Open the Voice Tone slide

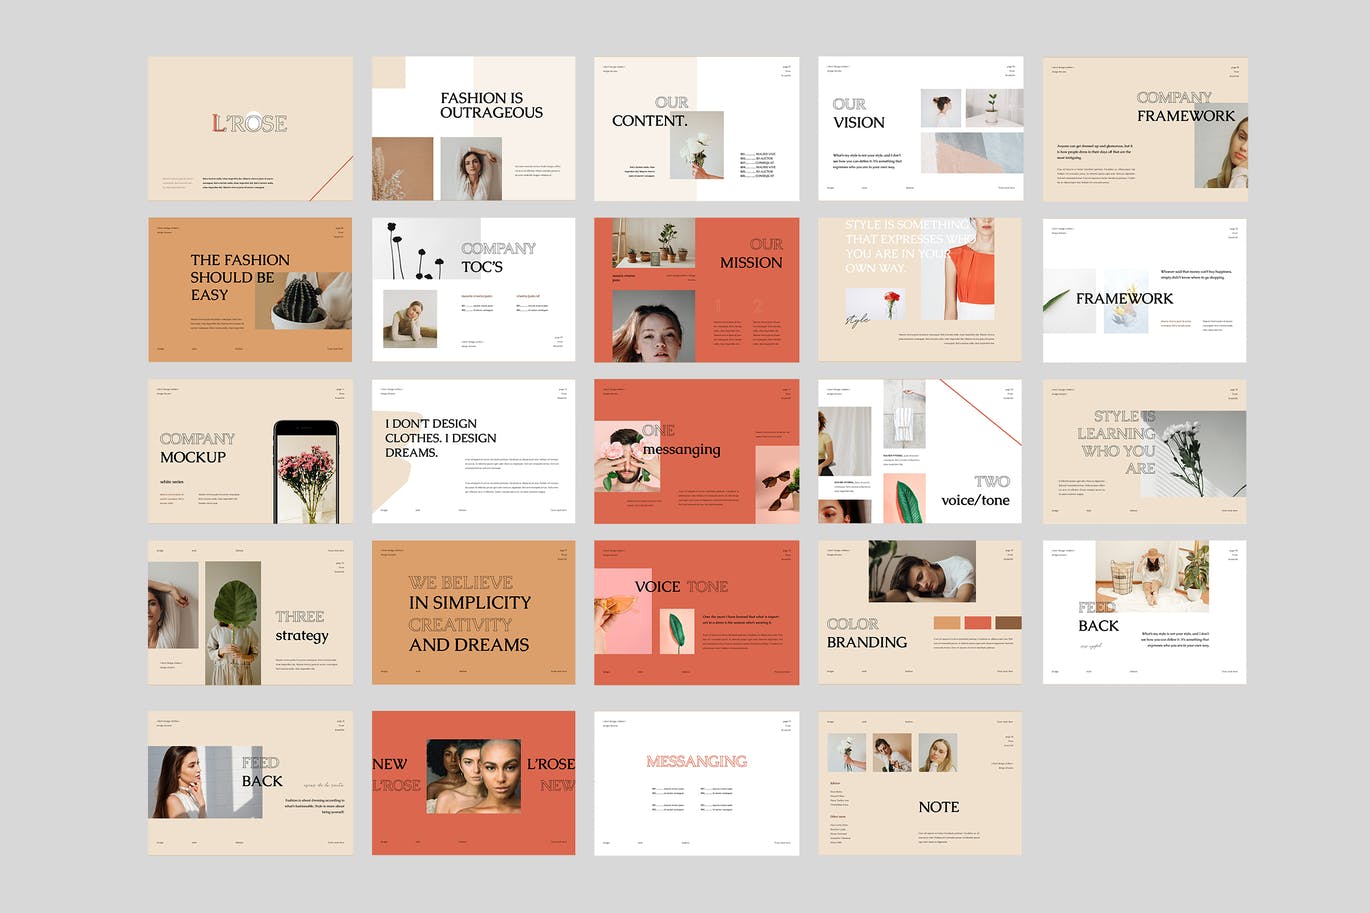click(697, 613)
